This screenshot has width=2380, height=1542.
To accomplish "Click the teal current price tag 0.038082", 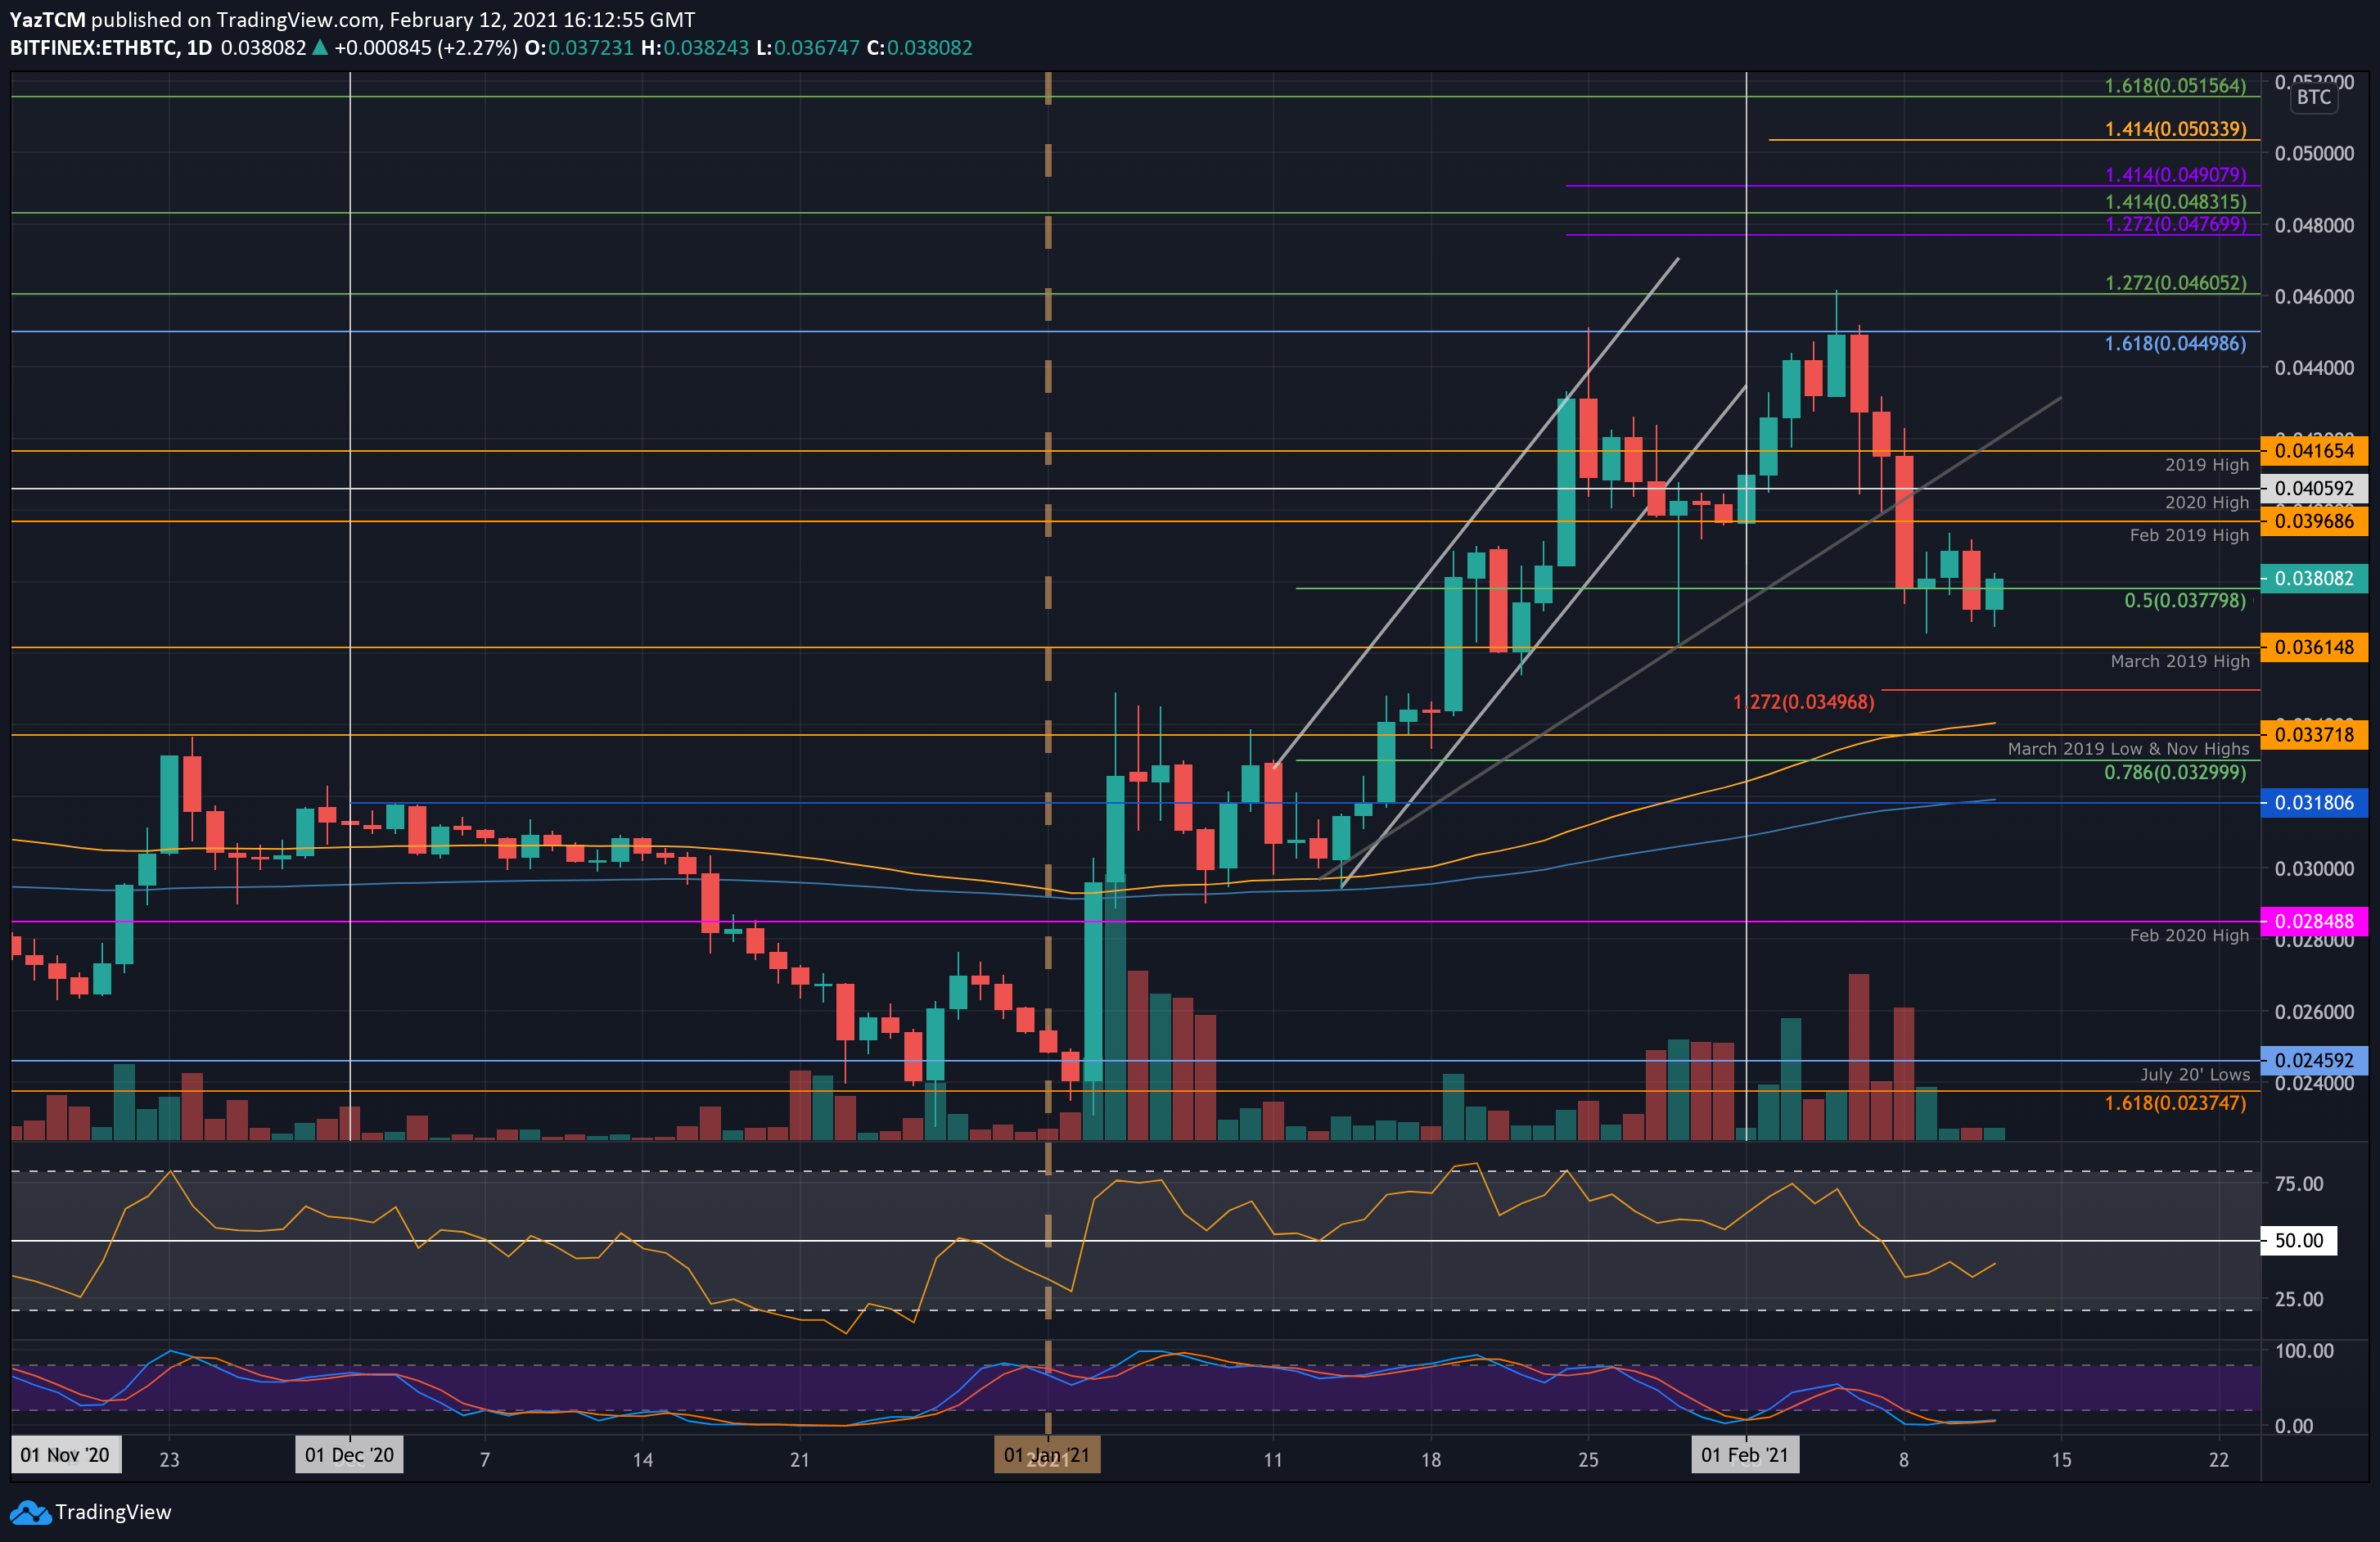I will coord(2315,577).
